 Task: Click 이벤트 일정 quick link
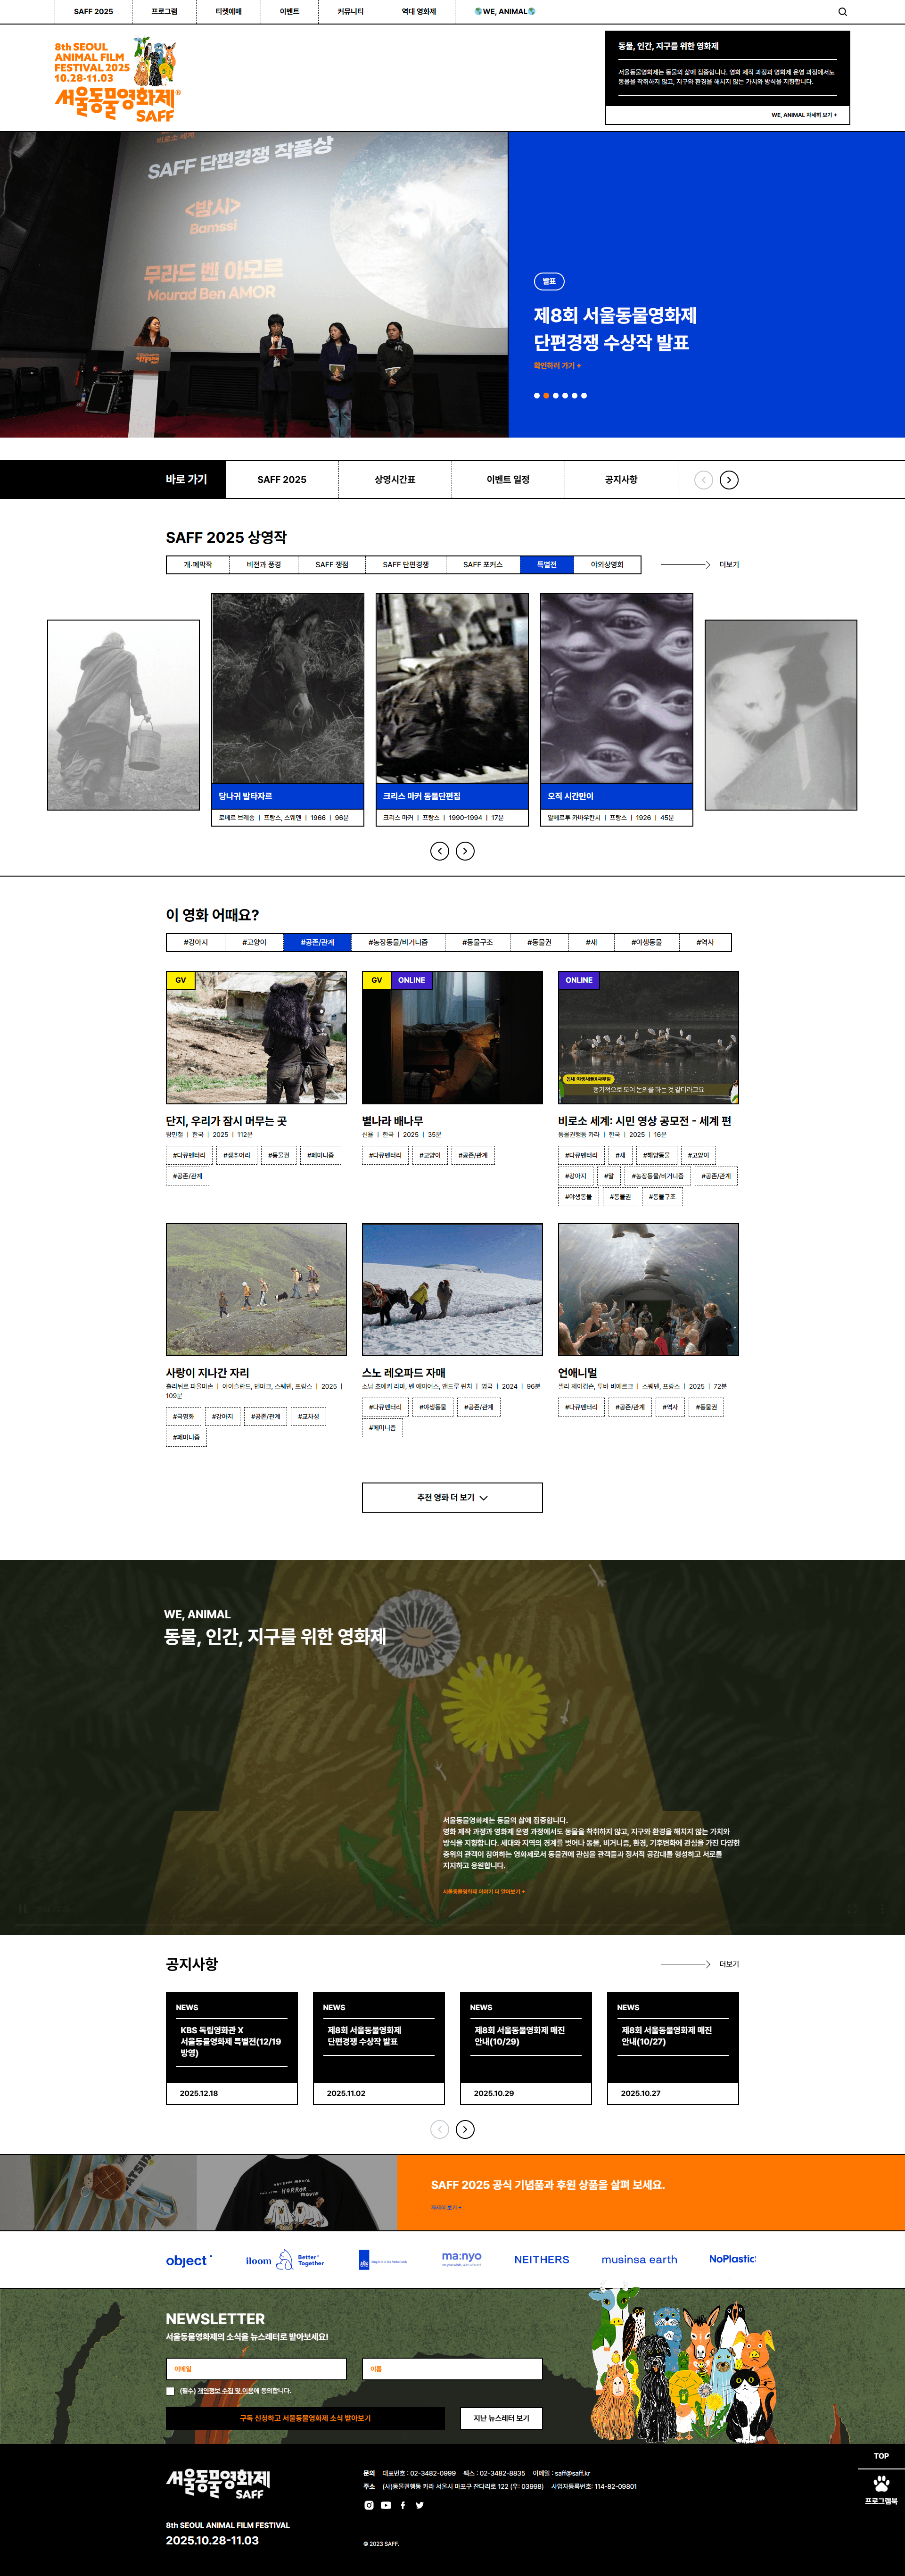(508, 480)
